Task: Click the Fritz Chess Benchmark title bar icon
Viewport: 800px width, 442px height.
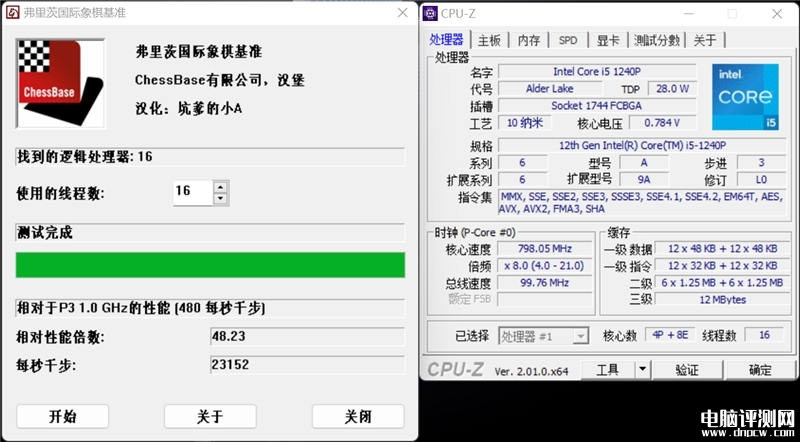Action: [x=12, y=12]
